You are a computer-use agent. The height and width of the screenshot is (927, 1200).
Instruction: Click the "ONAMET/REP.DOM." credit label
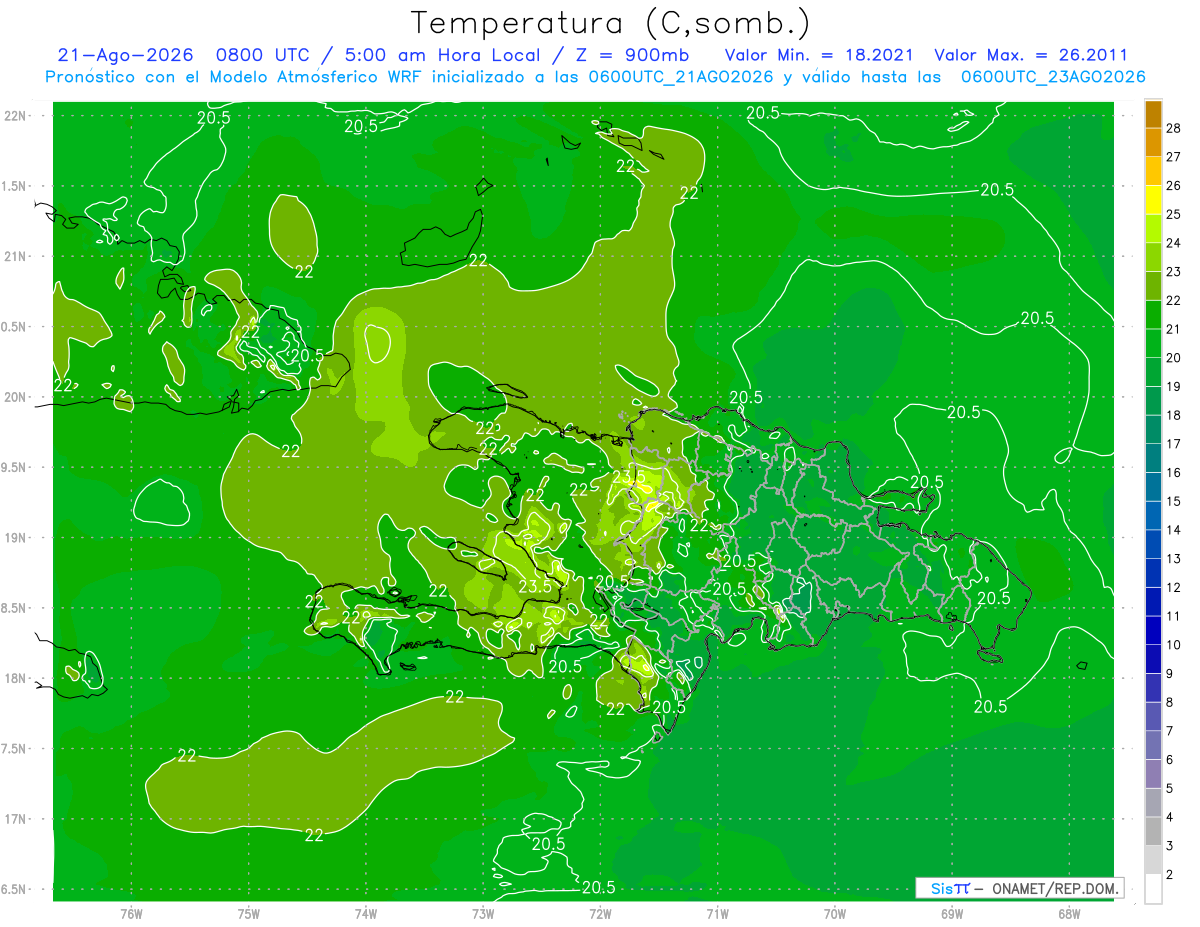1054,888
